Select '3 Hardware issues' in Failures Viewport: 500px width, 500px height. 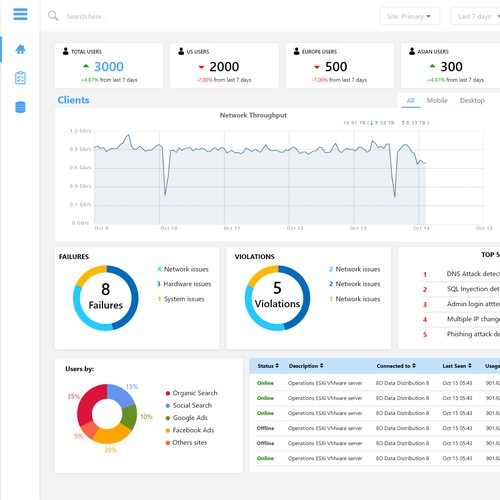[x=184, y=284]
